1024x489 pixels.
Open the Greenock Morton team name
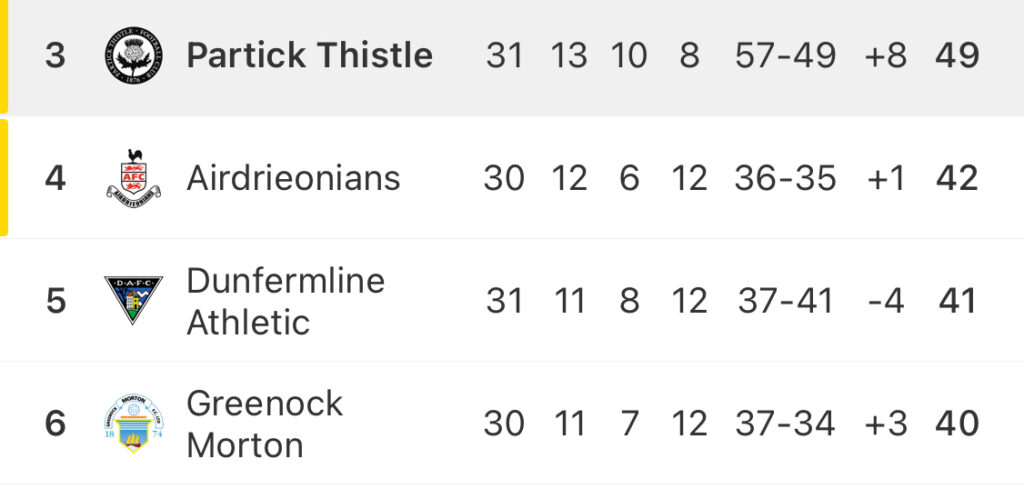click(264, 424)
